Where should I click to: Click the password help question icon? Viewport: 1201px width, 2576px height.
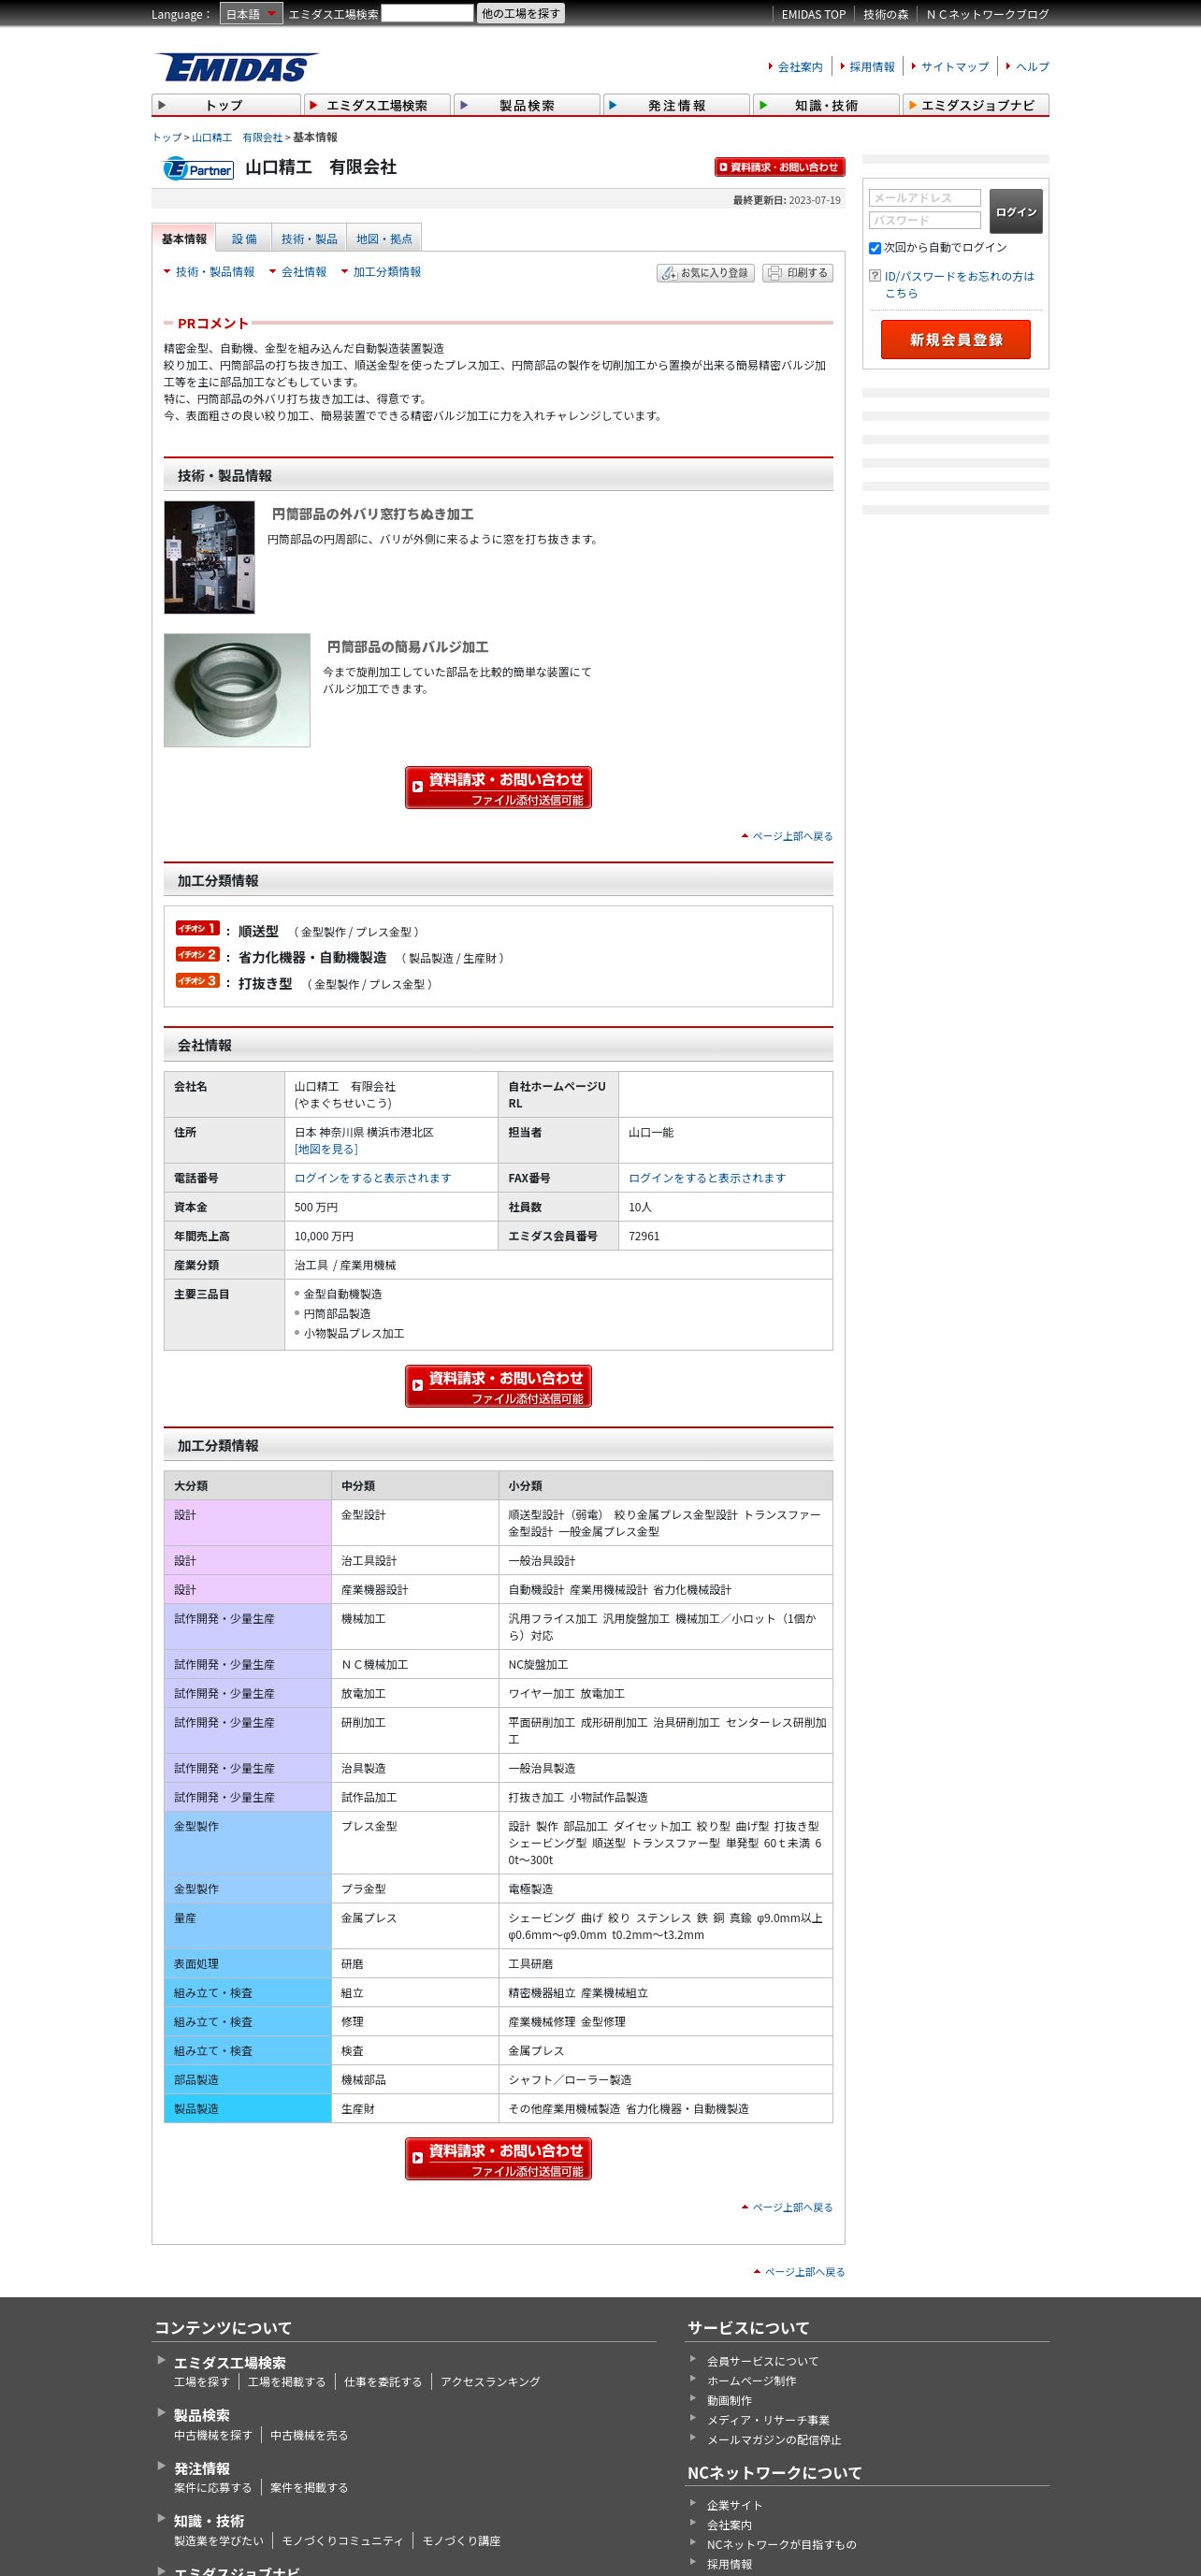[x=875, y=276]
